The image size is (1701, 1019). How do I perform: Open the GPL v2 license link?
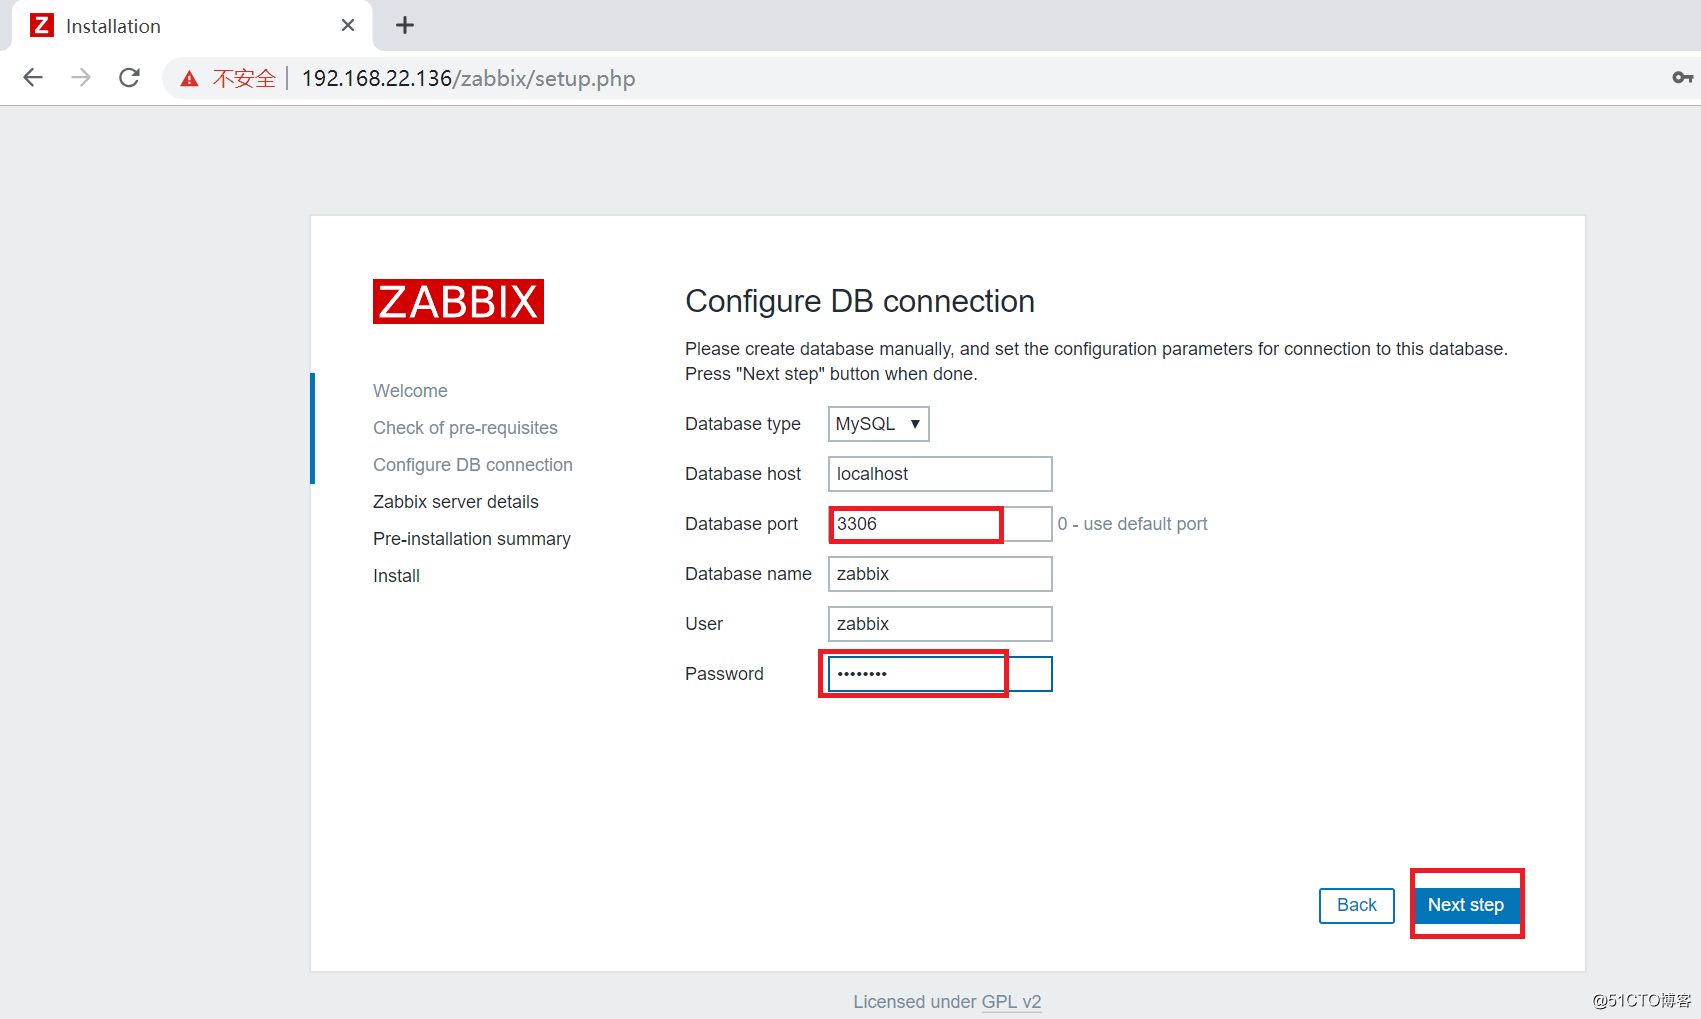point(1011,1002)
